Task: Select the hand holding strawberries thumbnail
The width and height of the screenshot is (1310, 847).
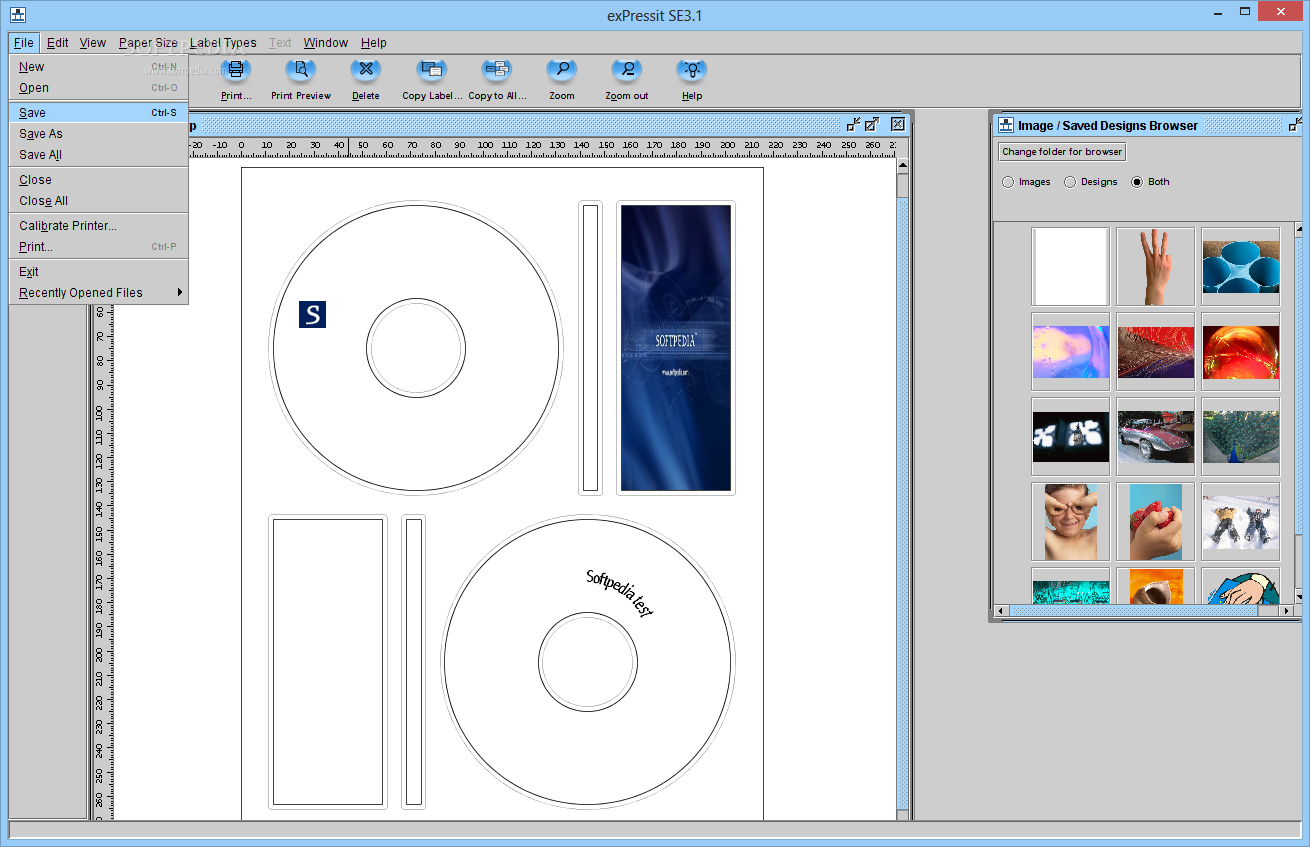Action: click(x=1155, y=522)
